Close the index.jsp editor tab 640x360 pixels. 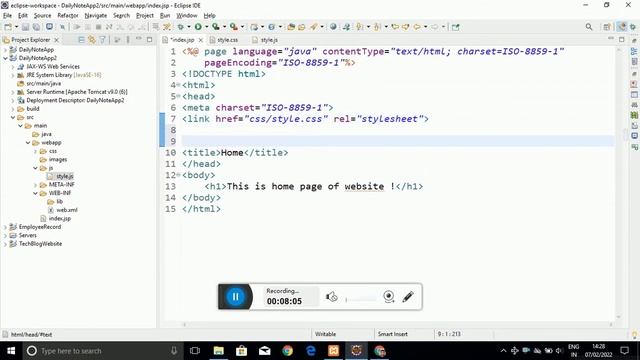point(201,40)
